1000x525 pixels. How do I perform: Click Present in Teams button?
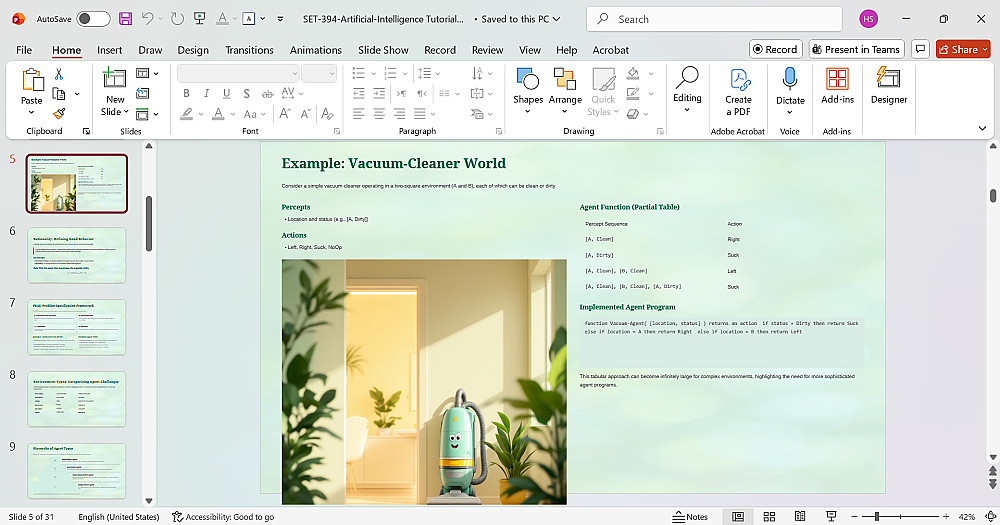coord(855,49)
